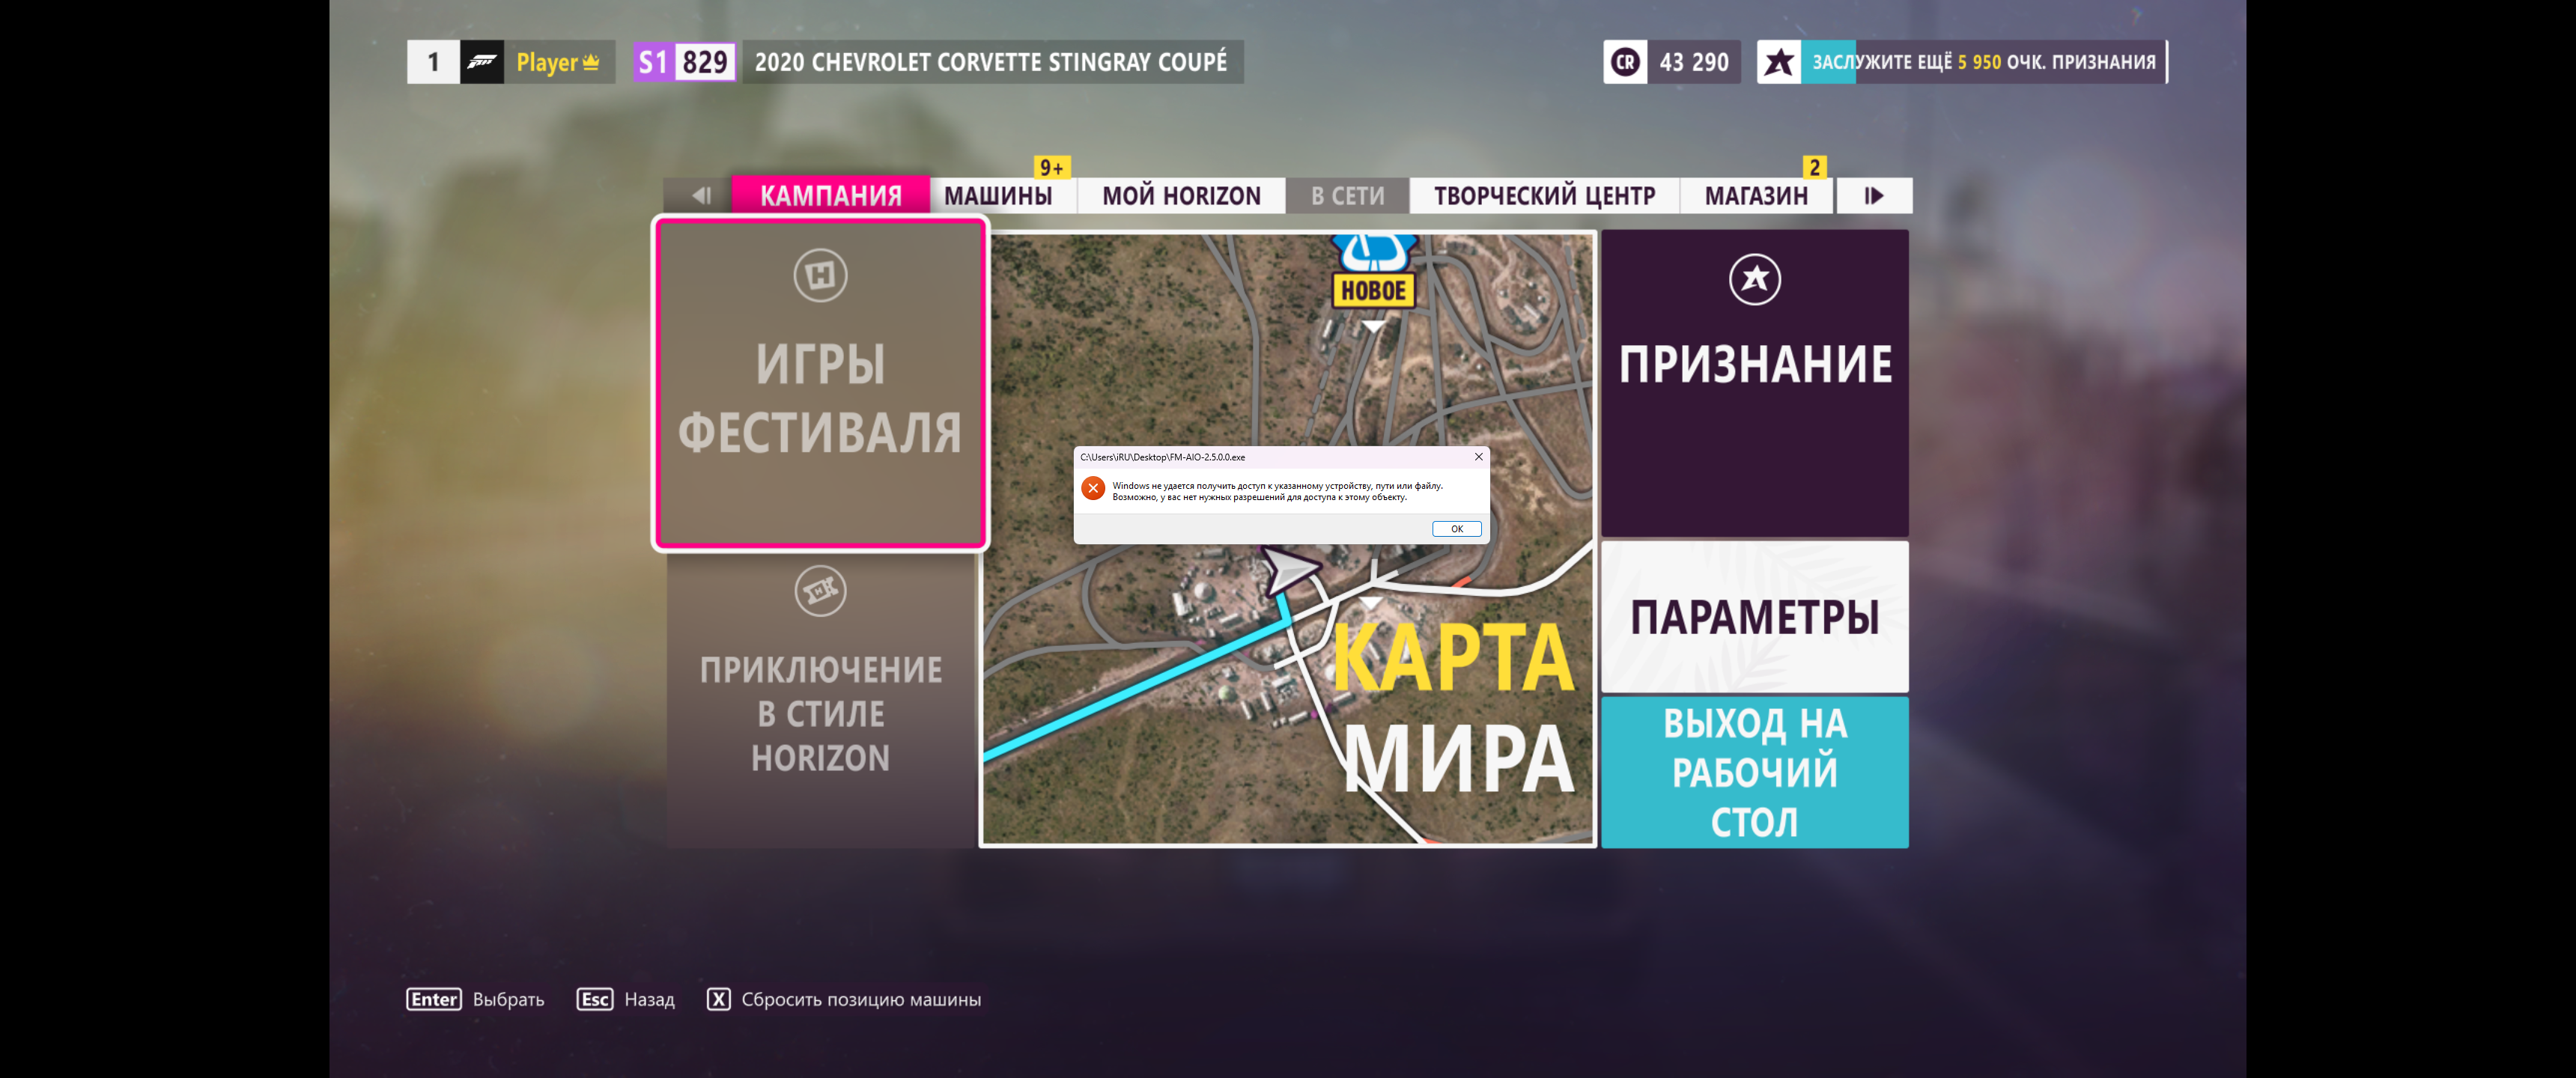
Task: Click the X Сбросить позицию машины hint
Action: 844,999
